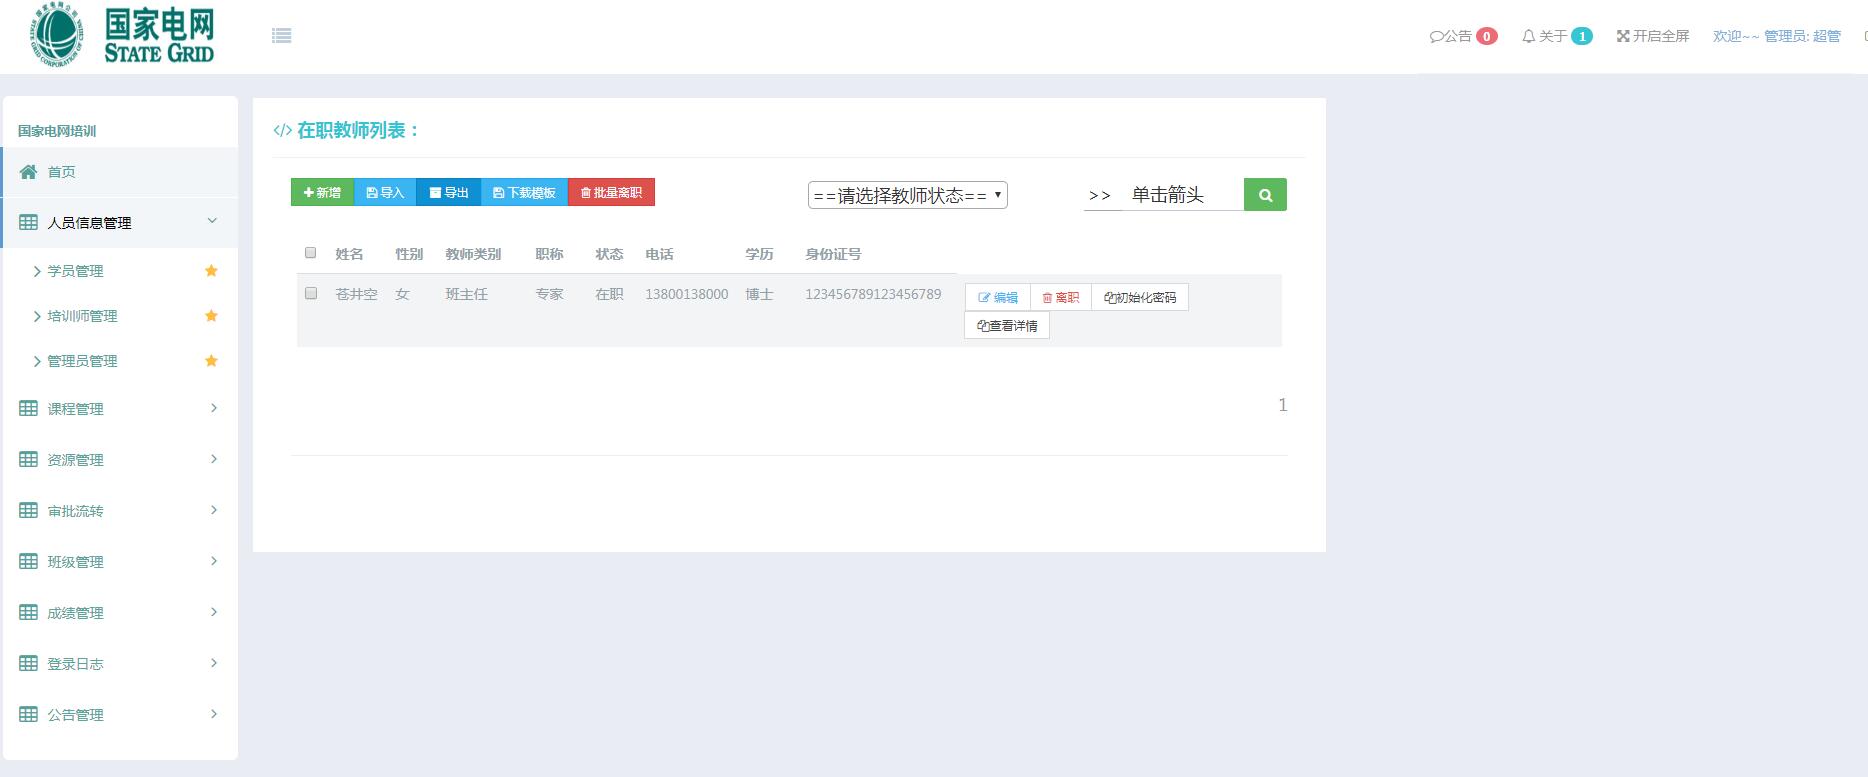Click the green search magnifier button
Viewport: 1868px width, 777px height.
[1265, 195]
